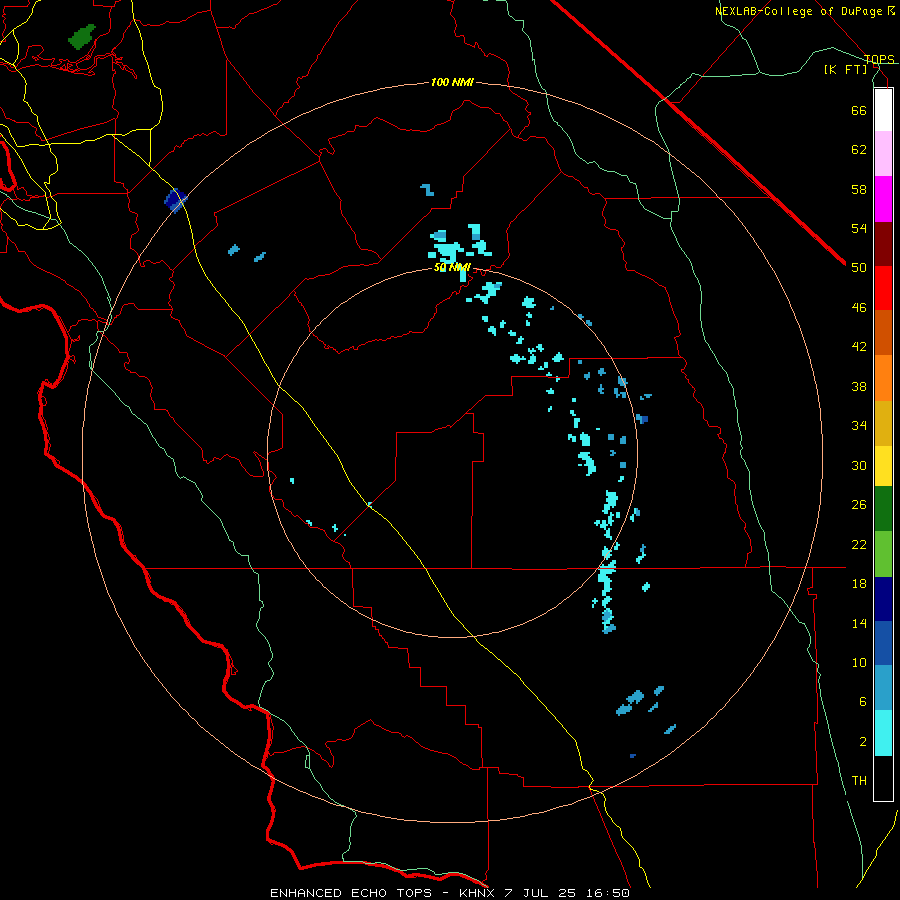The width and height of the screenshot is (900, 900).
Task: Click the white color swatch above 66
Action: coord(883,110)
